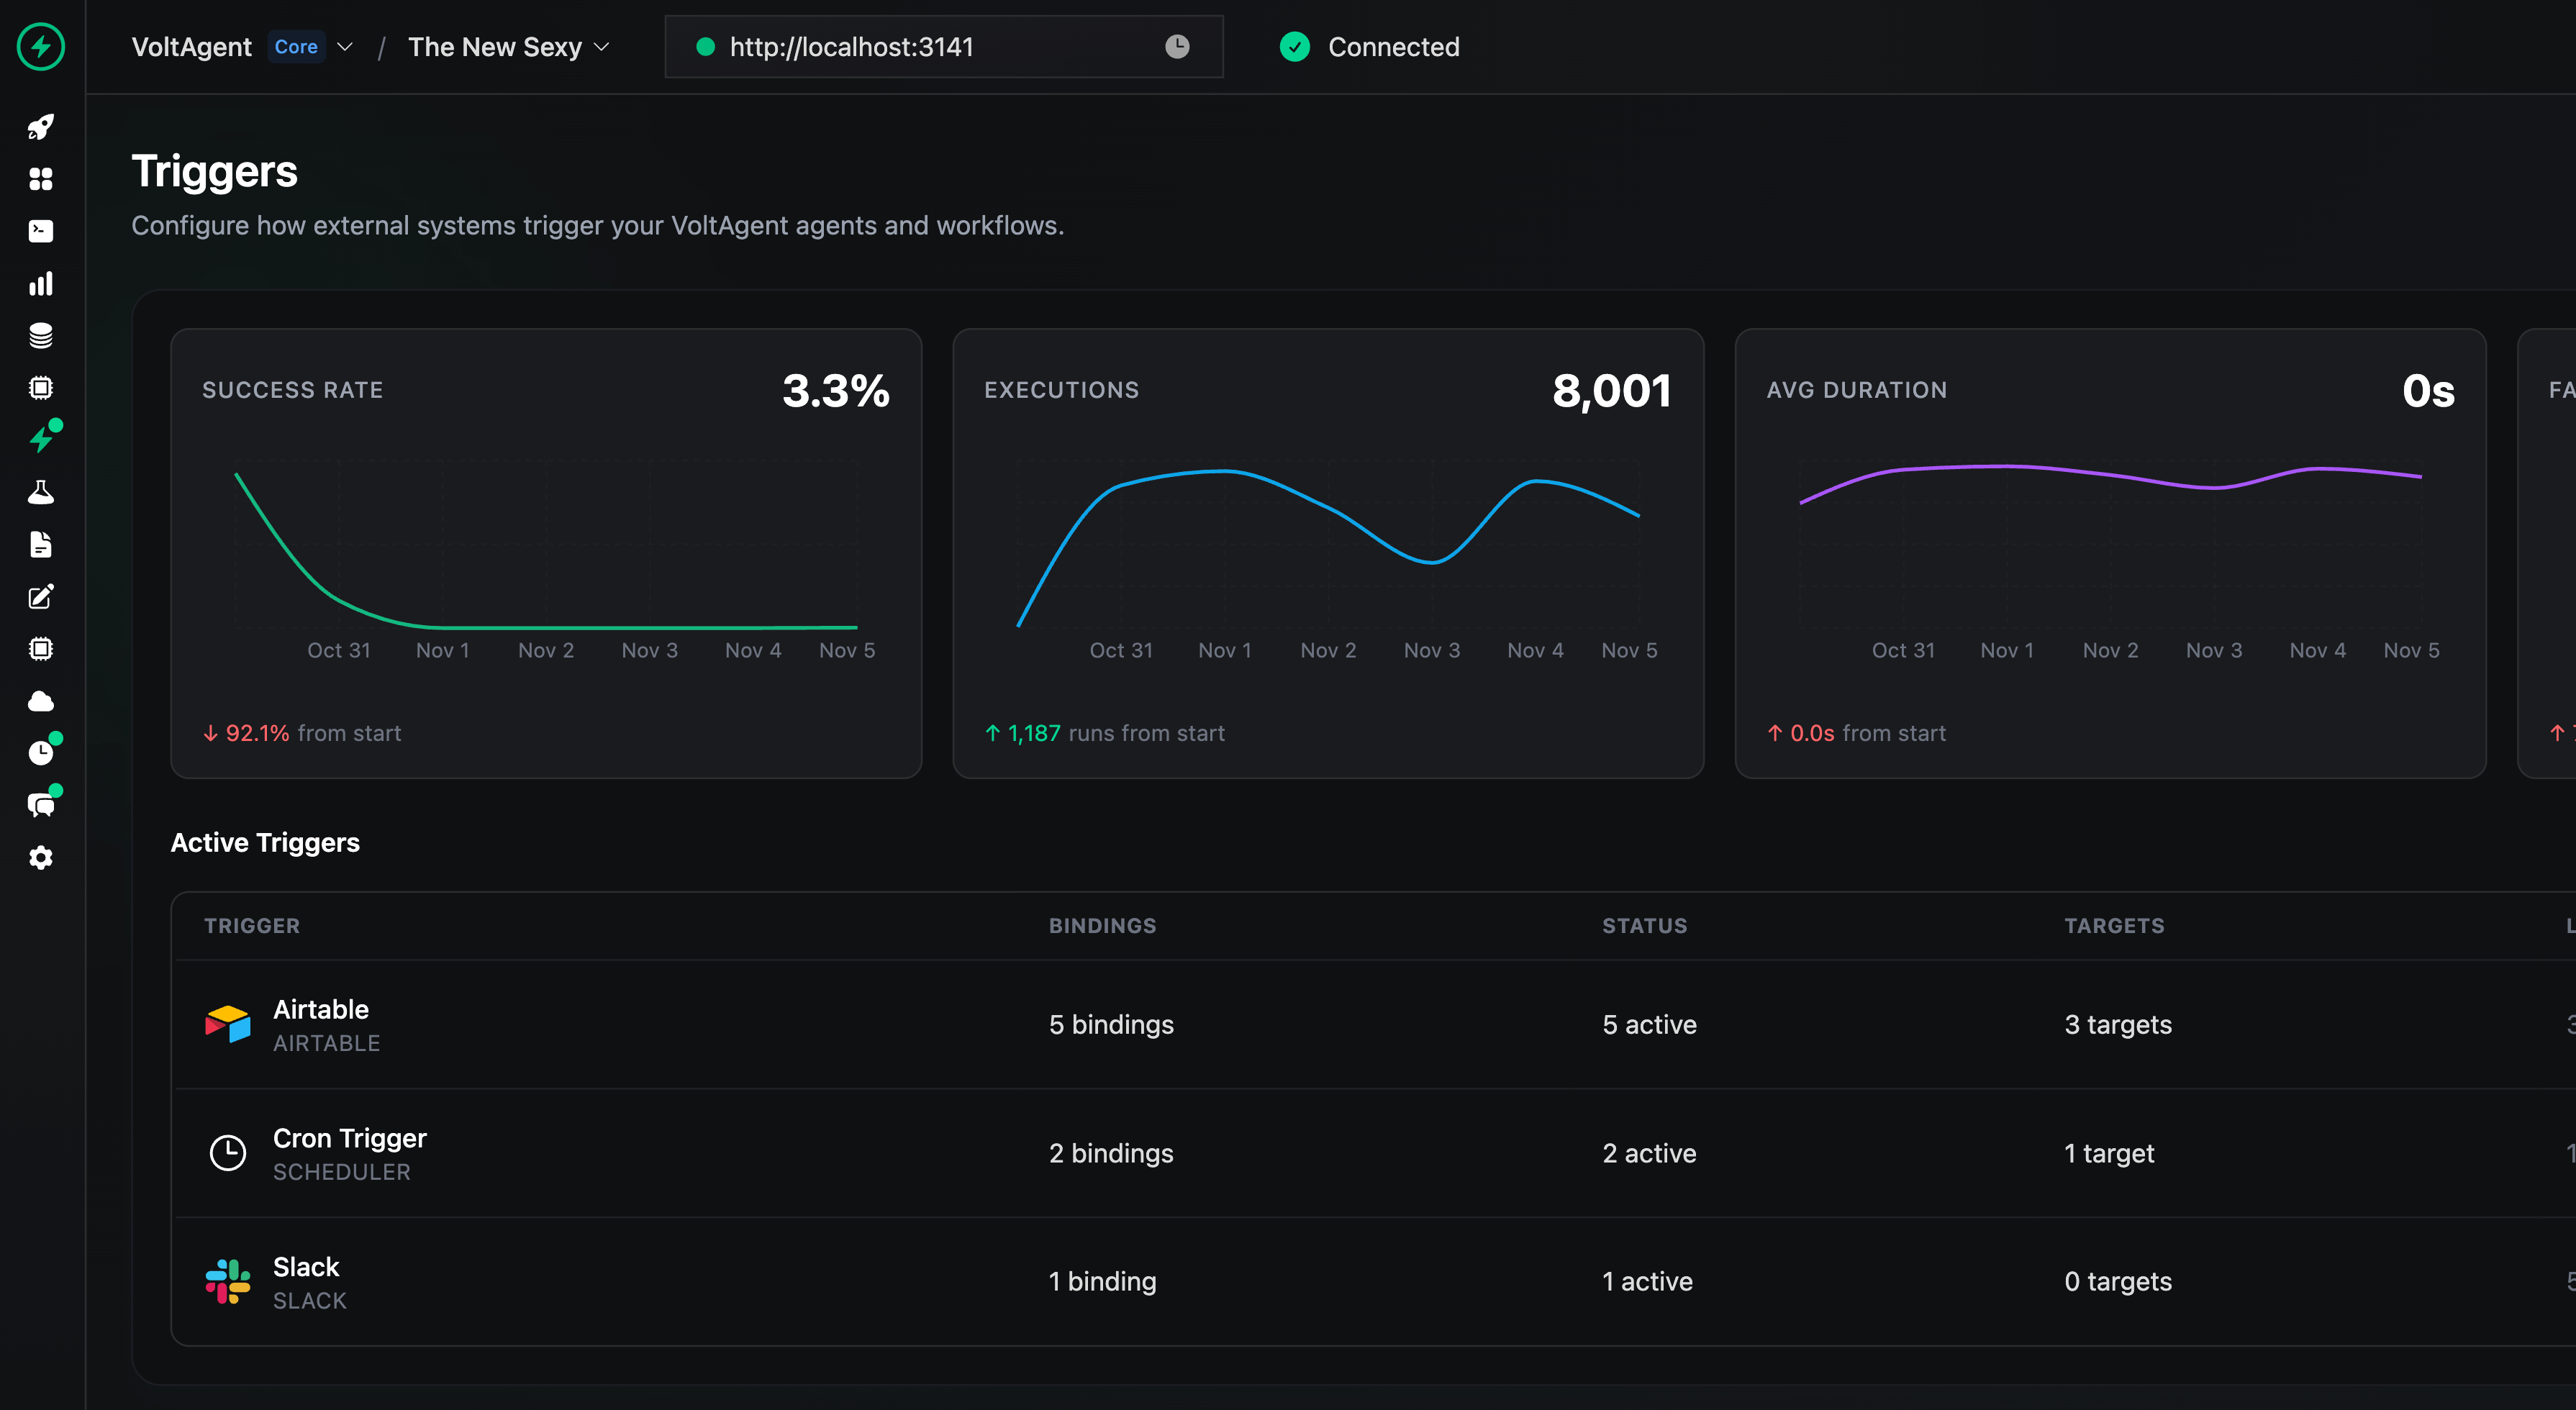
Task: Open the rocket getting-started page in sidebar
Action: [x=41, y=126]
